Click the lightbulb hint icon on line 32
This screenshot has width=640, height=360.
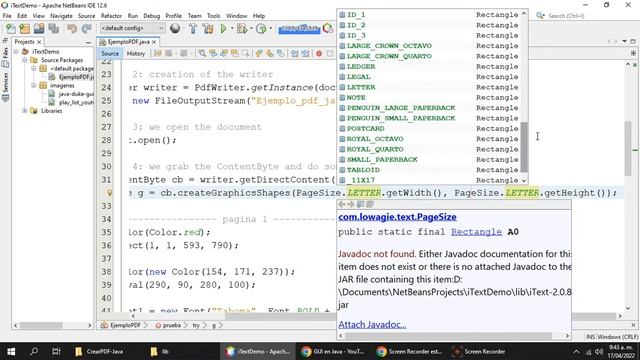109,193
